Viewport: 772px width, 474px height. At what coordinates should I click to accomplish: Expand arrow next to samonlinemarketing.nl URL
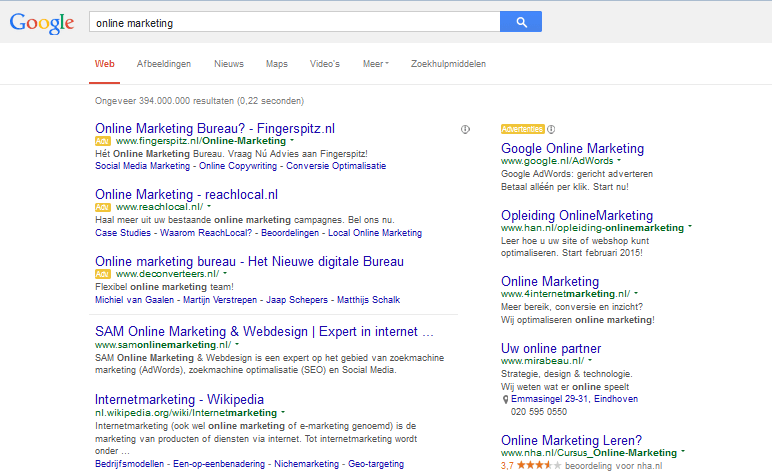click(237, 345)
